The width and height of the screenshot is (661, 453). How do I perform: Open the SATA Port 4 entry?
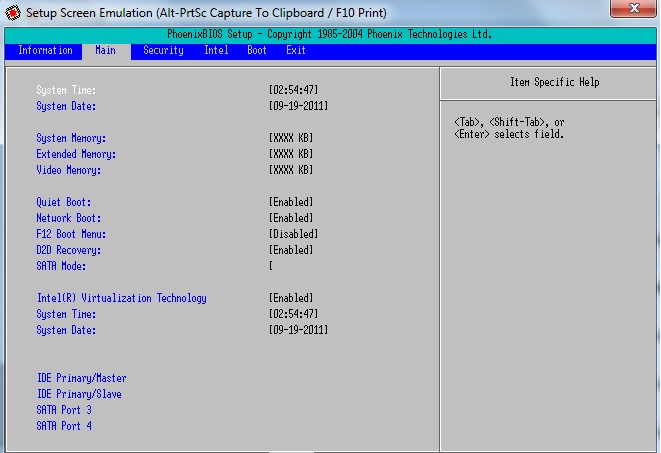[64, 426]
